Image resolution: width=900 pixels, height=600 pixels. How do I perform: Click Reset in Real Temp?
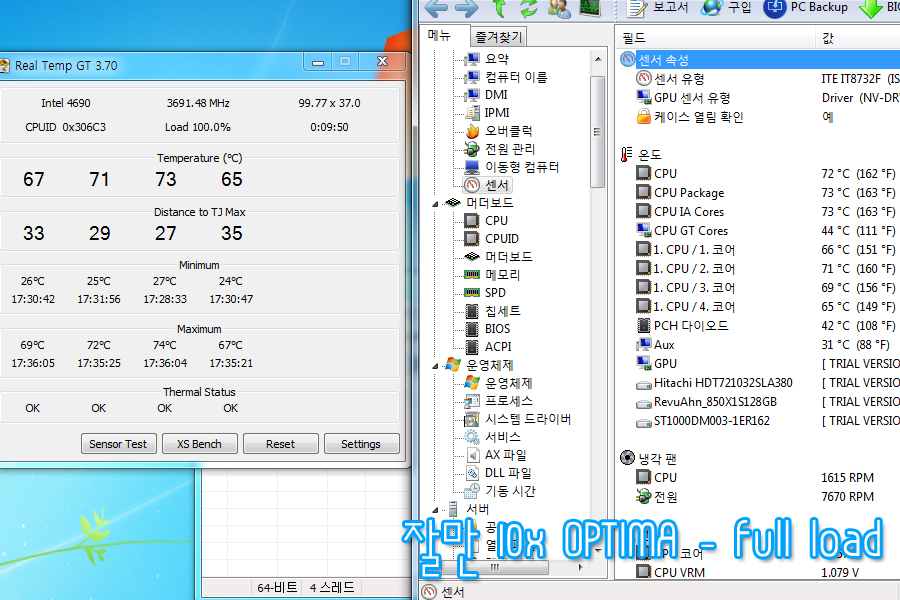(280, 444)
